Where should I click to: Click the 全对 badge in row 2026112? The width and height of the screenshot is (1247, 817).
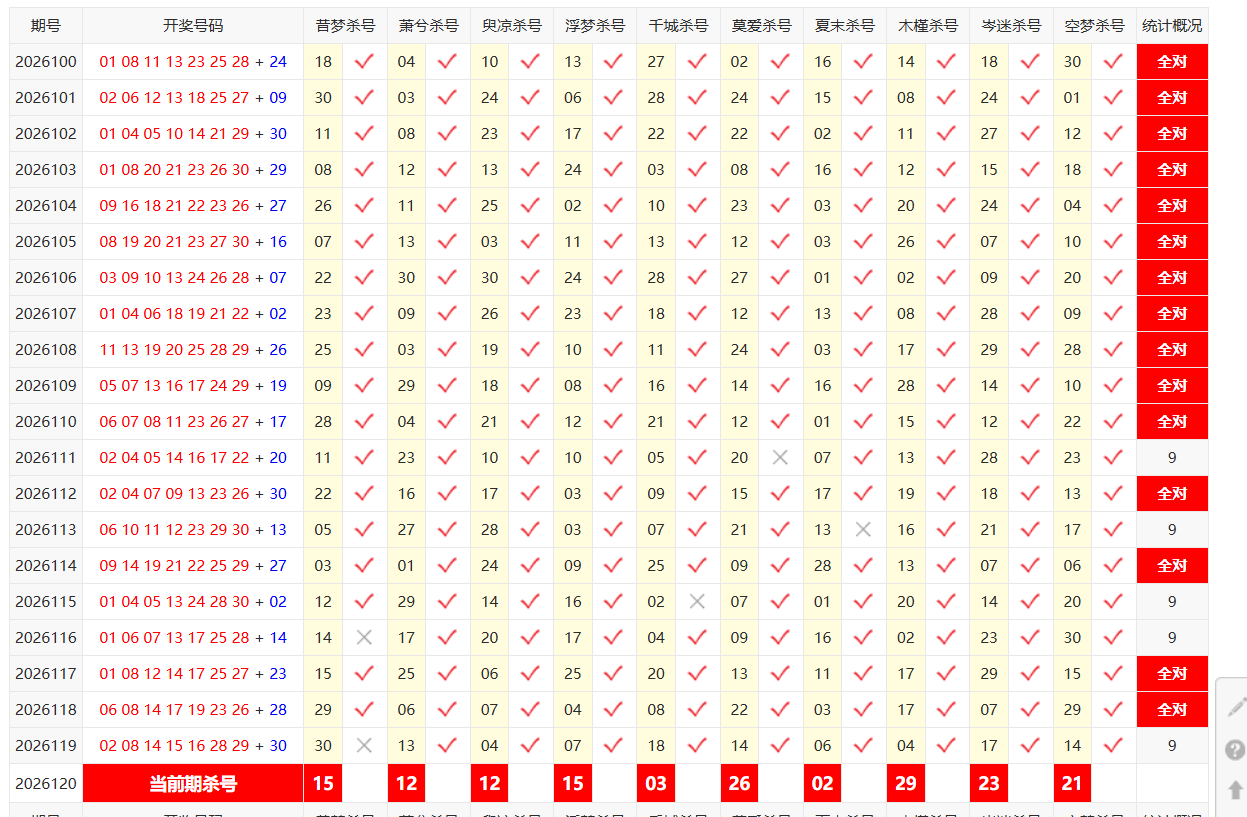pyautogui.click(x=1172, y=494)
